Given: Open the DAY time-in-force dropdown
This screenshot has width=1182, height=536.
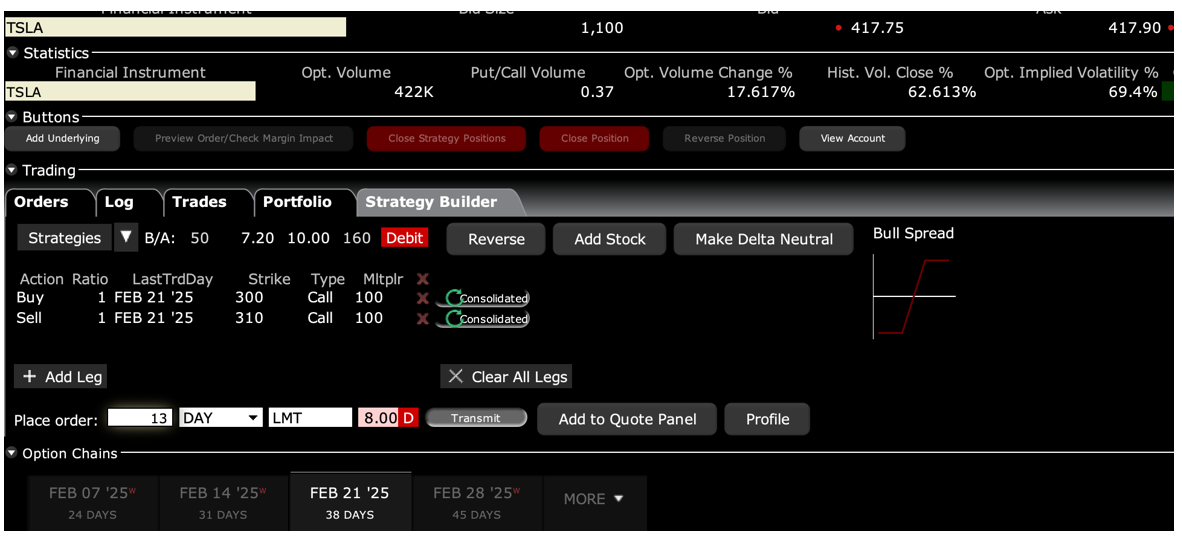Looking at the screenshot, I should point(253,418).
